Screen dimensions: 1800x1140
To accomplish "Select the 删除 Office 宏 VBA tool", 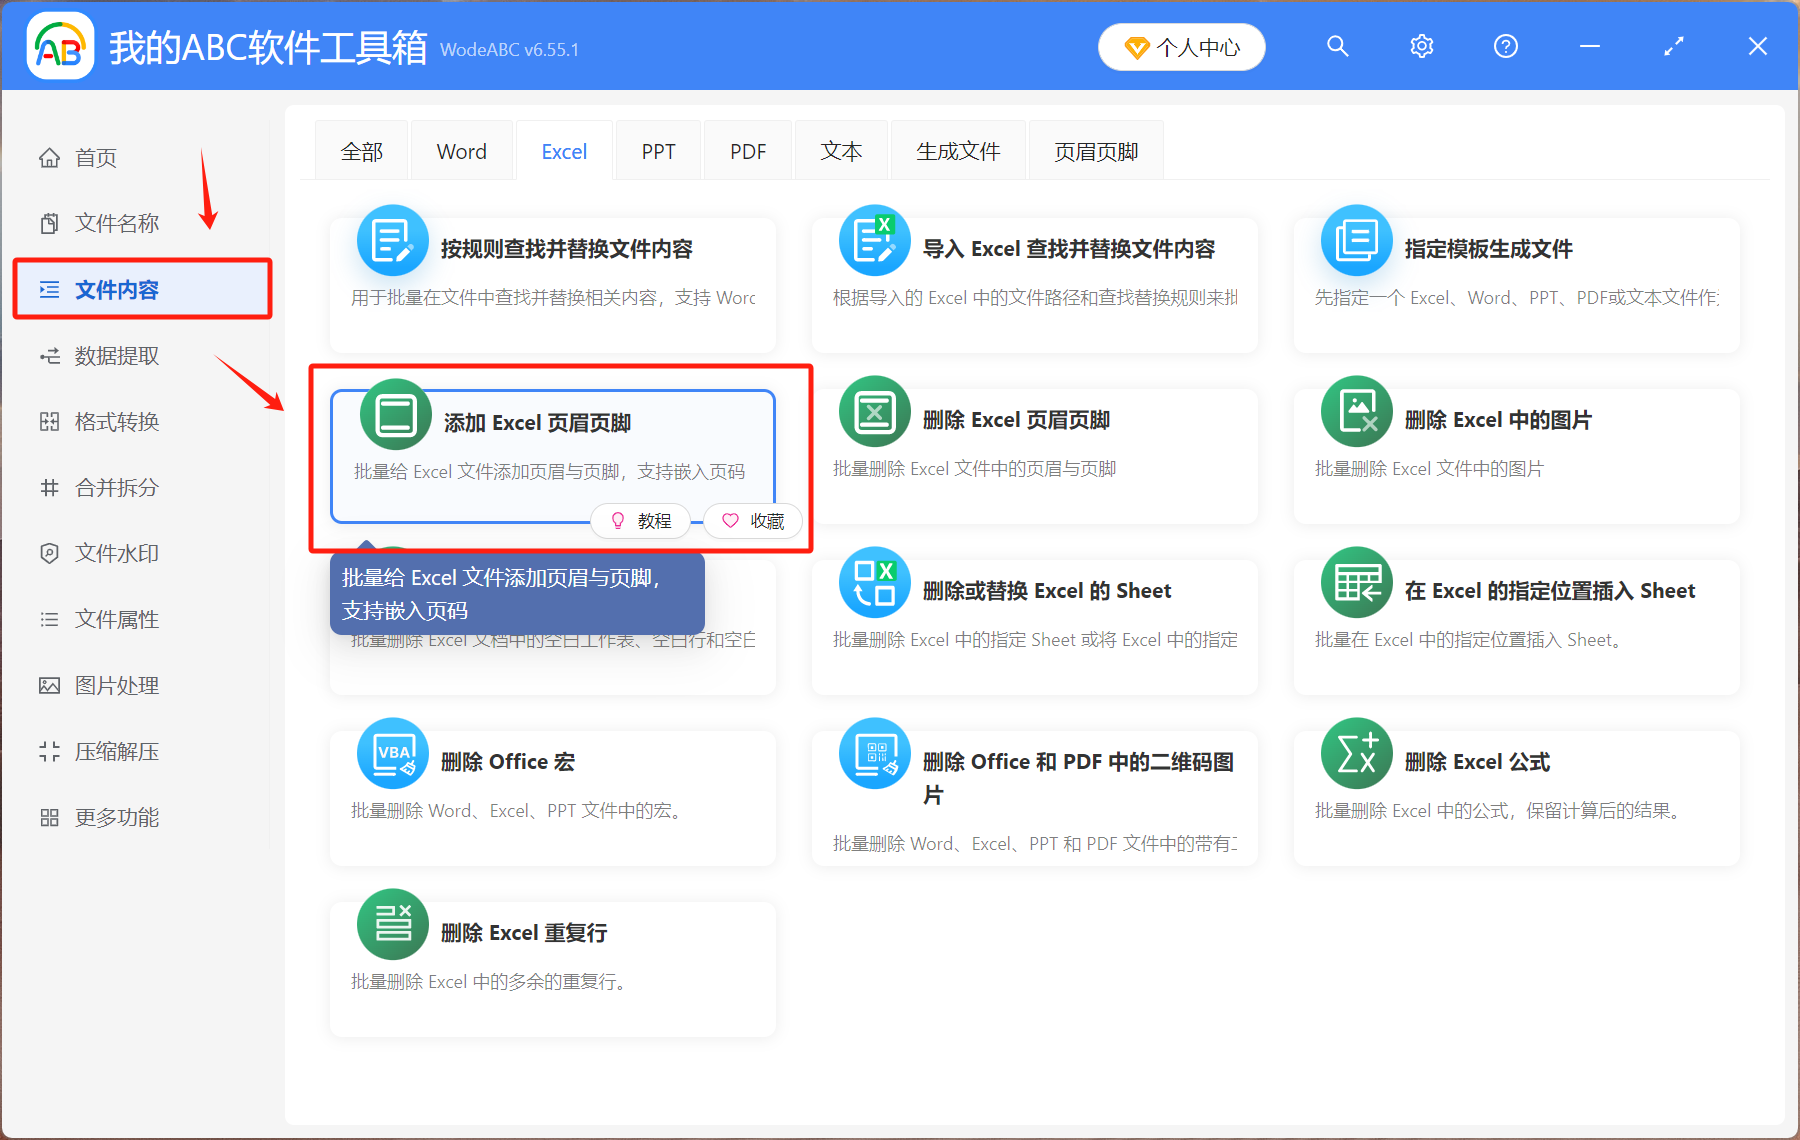I will [x=551, y=795].
